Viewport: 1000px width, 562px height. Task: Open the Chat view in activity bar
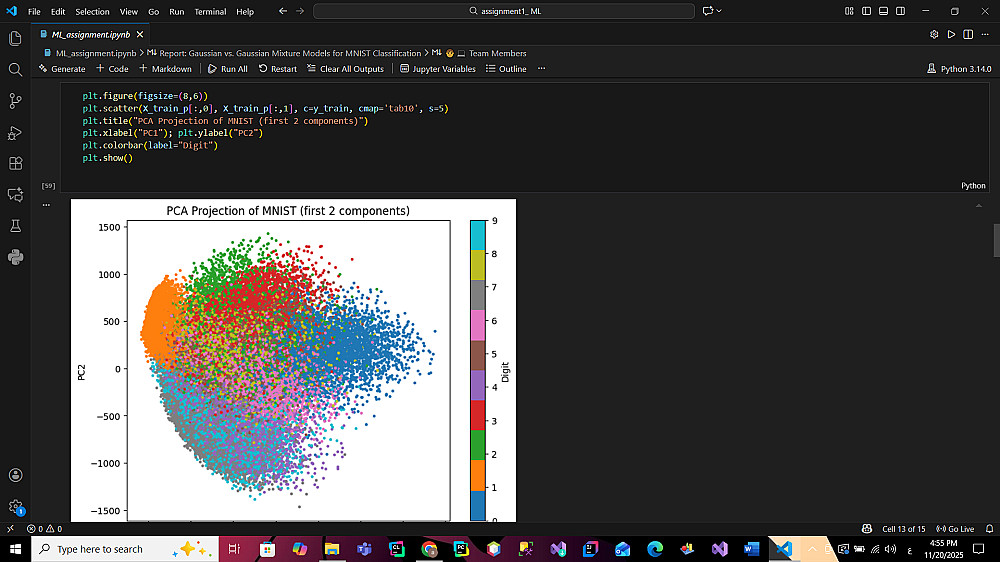pos(15,195)
